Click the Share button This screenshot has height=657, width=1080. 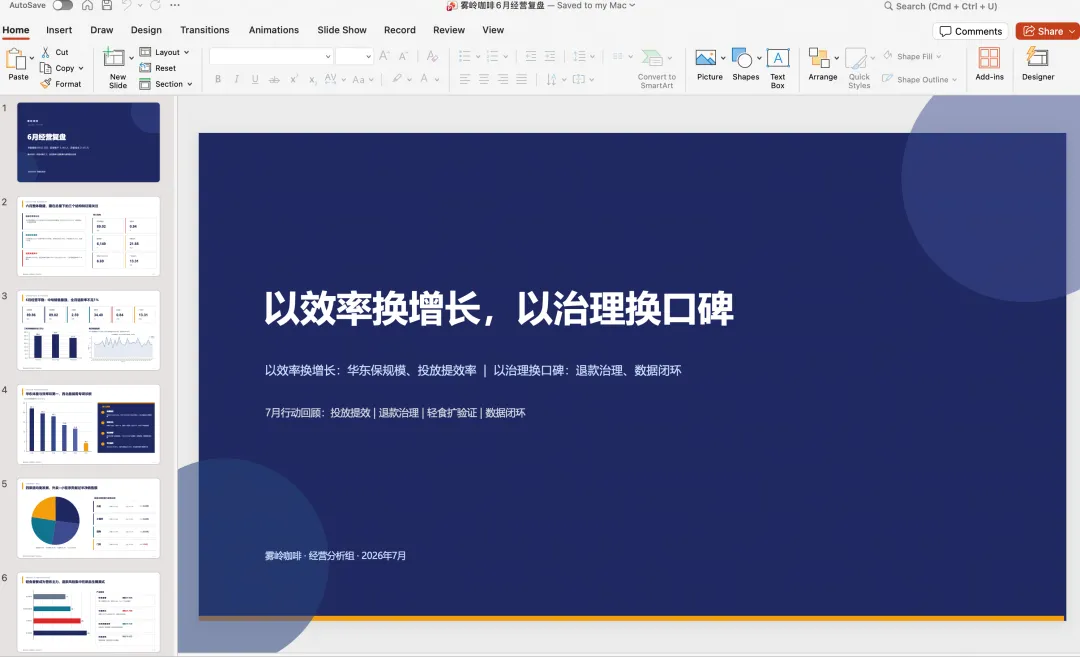point(1048,31)
